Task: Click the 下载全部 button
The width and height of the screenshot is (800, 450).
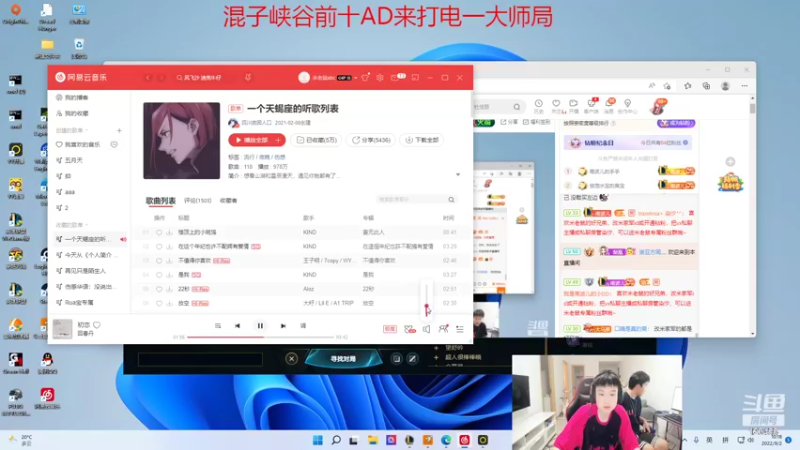Action: click(422, 140)
